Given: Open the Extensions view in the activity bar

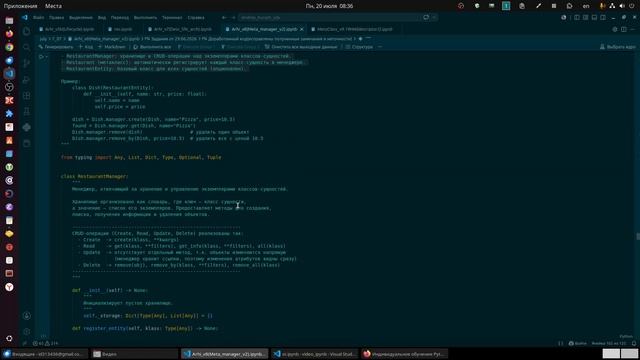Looking at the screenshot, I should coord(27,96).
